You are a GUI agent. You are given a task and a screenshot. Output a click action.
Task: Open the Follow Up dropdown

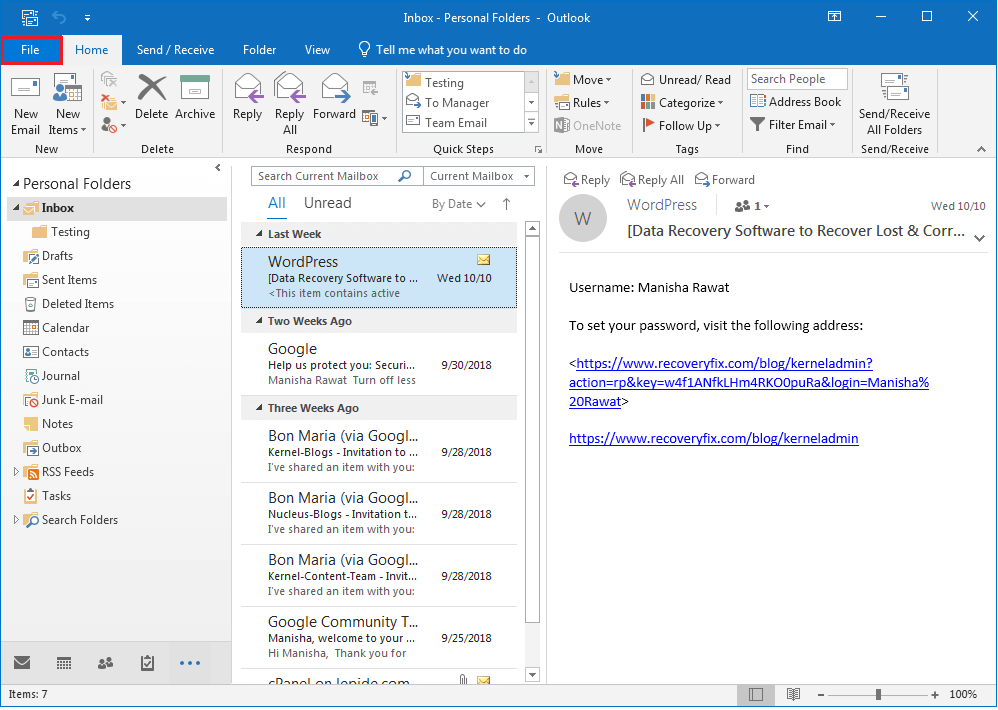coord(680,125)
